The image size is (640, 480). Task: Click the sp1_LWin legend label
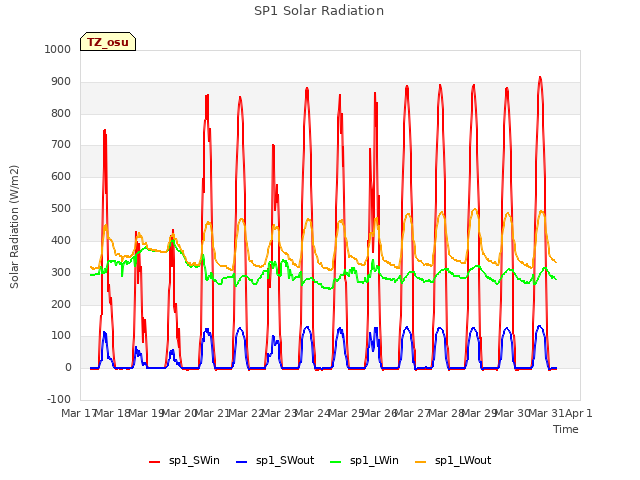tap(374, 461)
